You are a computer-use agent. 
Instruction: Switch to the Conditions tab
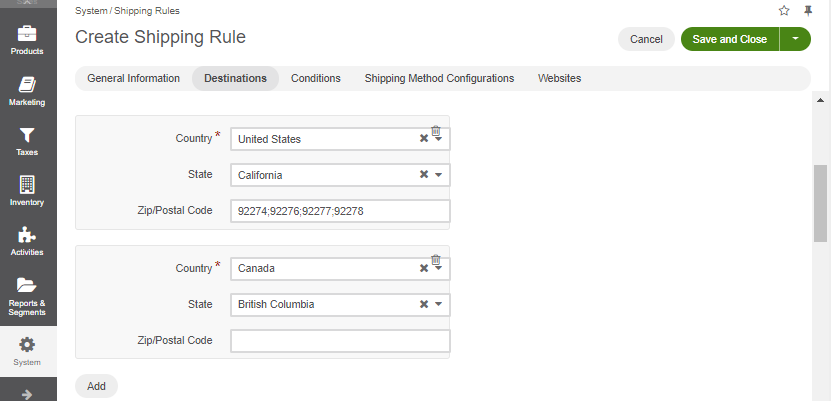[316, 78]
